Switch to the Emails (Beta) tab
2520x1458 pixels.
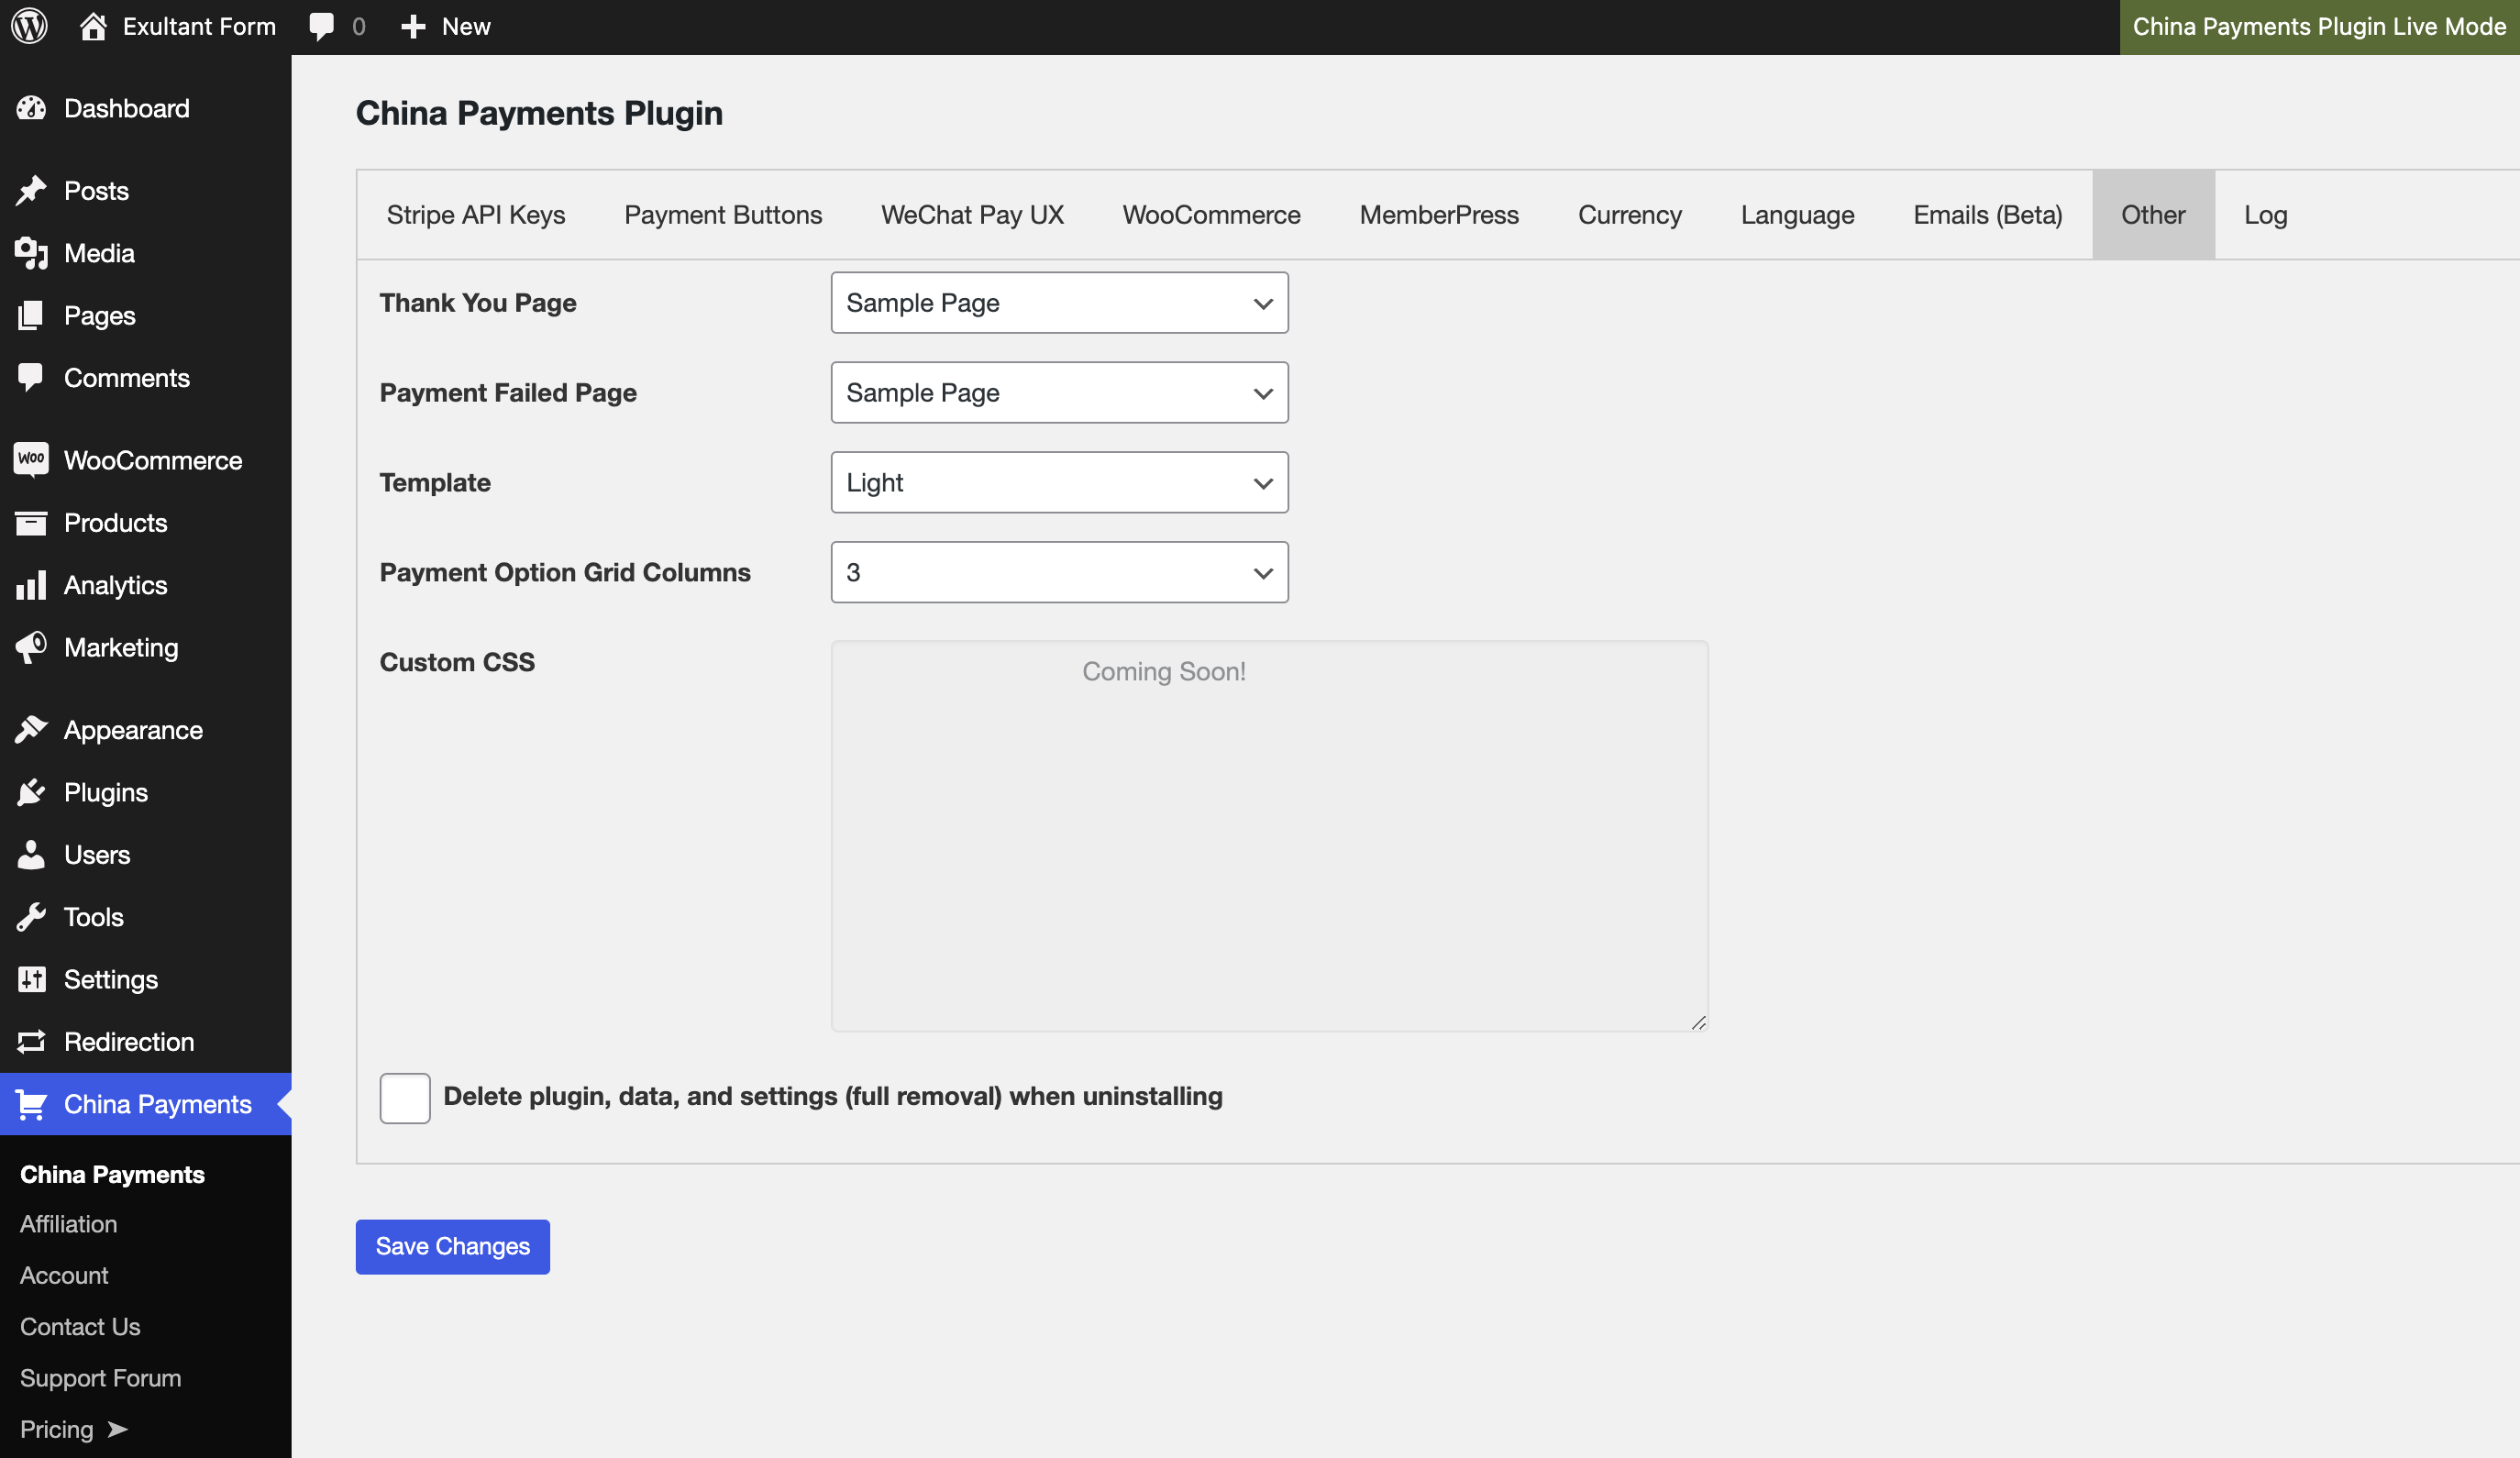click(1988, 215)
